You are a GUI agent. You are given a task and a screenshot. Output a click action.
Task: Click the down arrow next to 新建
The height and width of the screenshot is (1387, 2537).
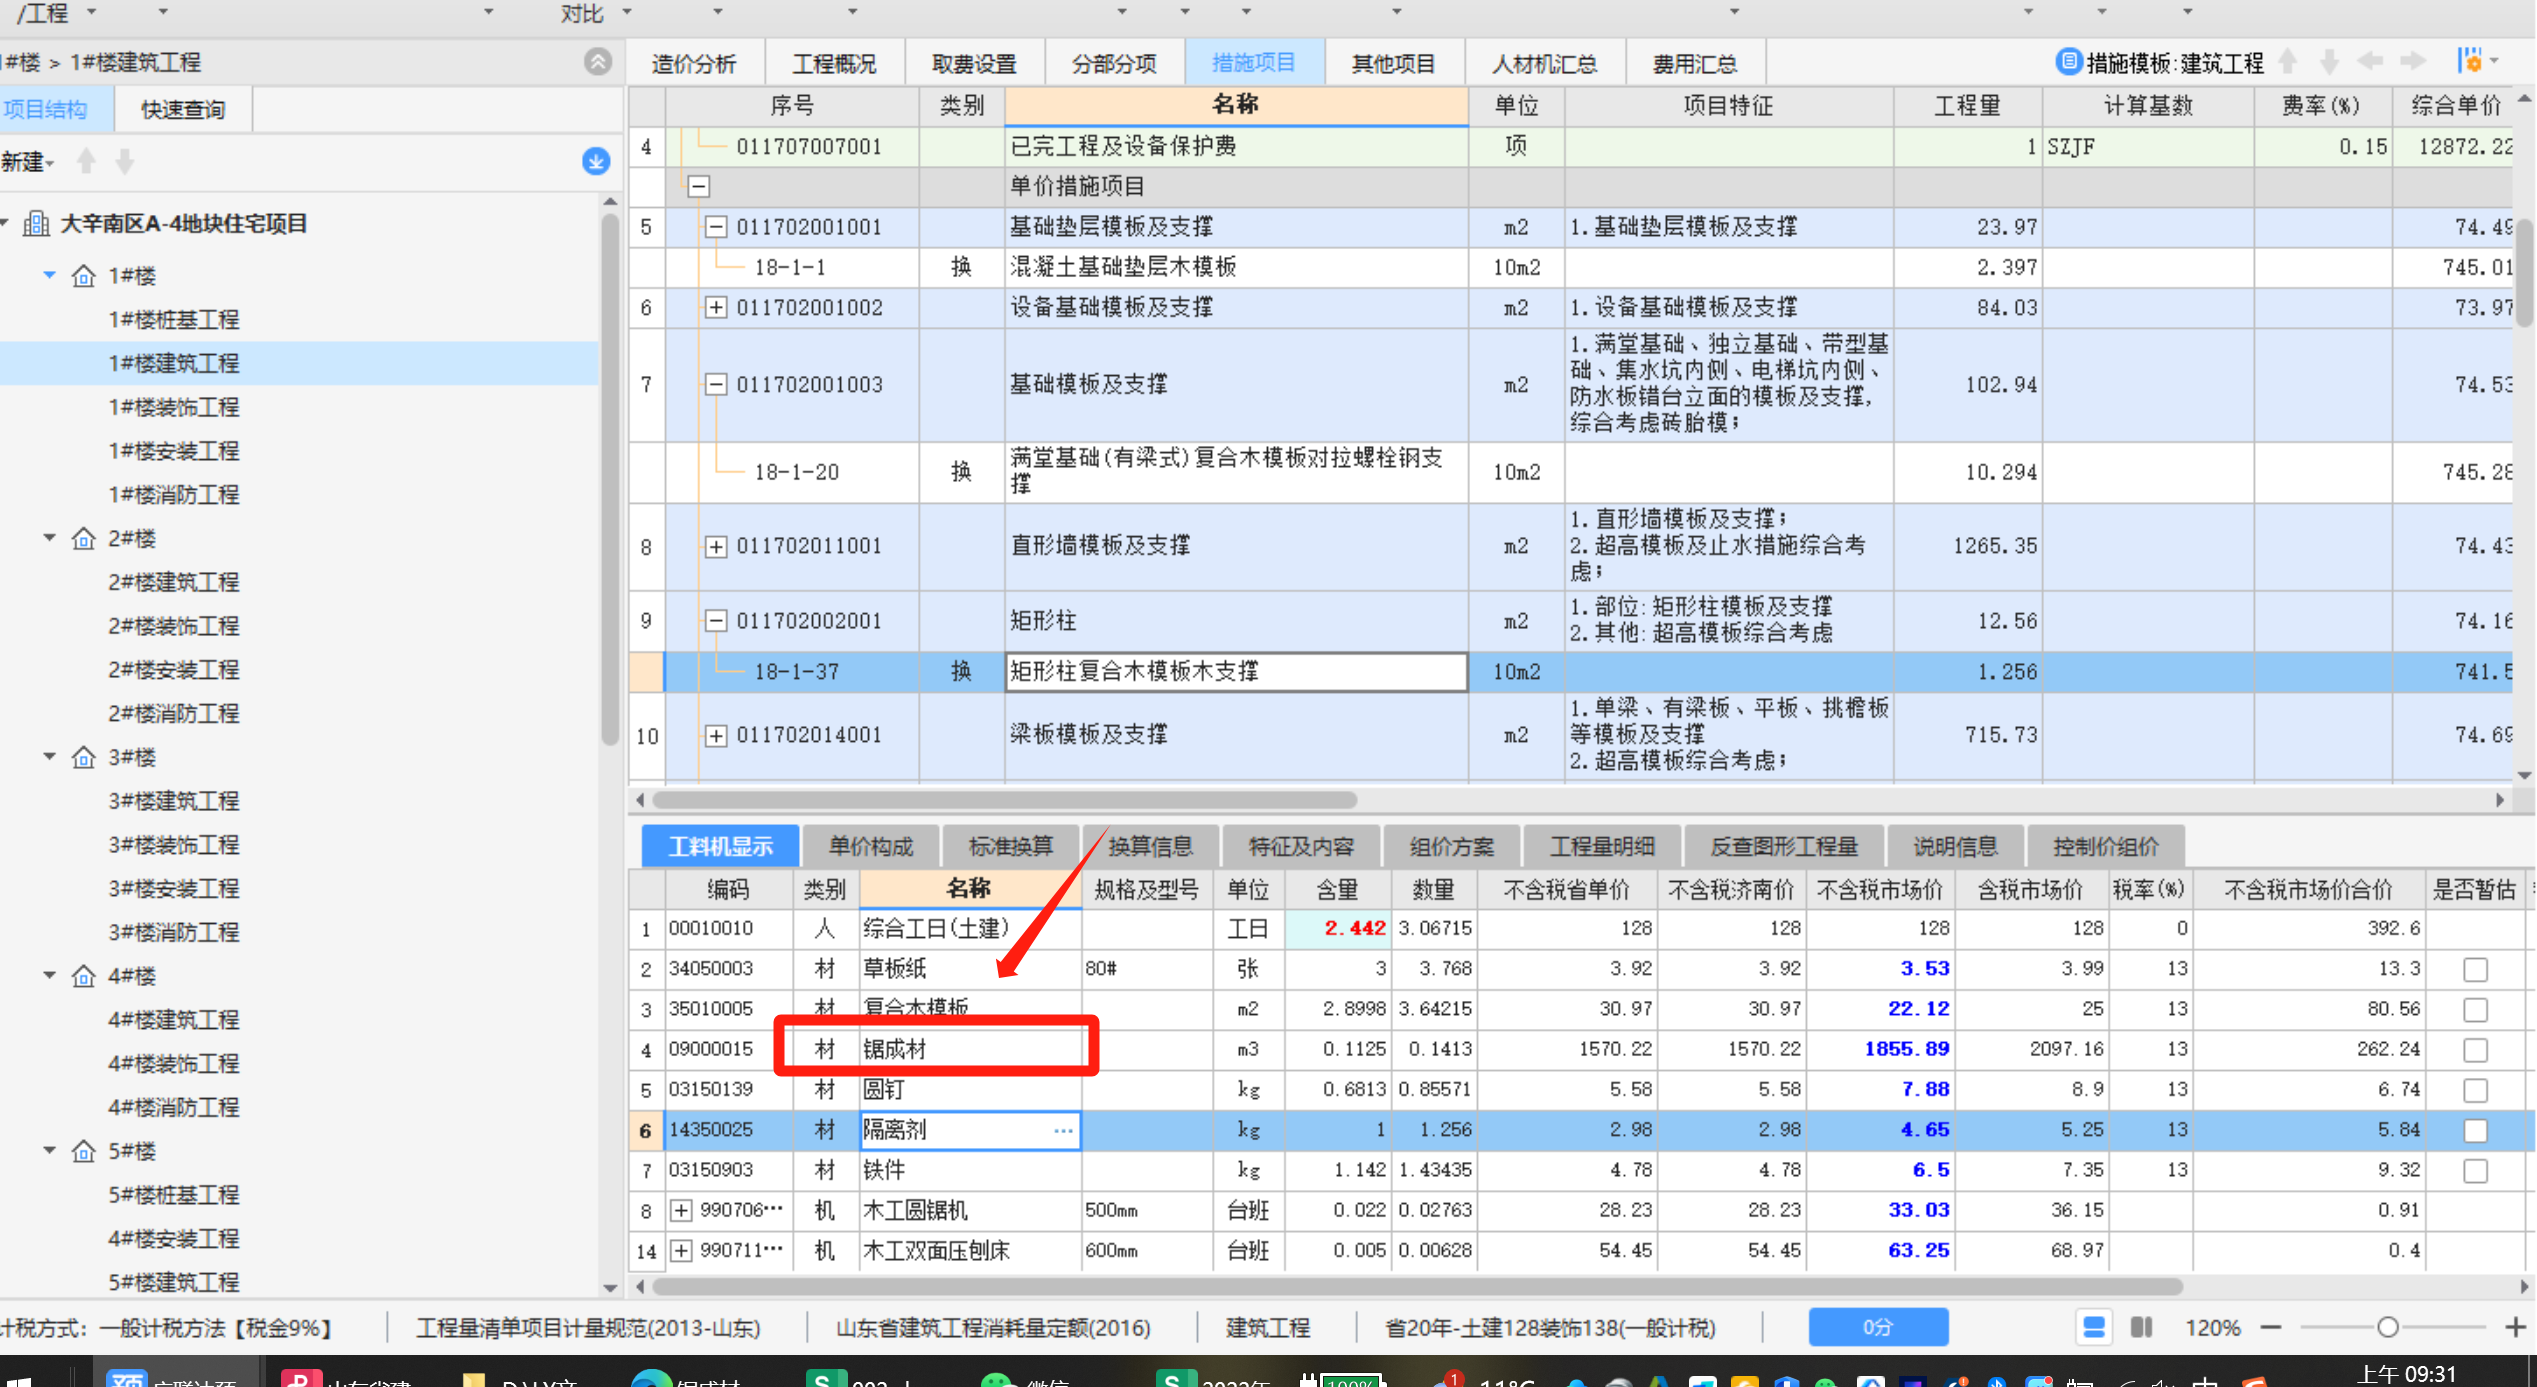click(125, 161)
